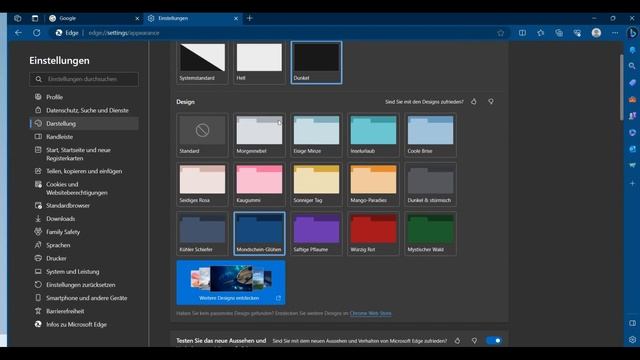
Task: Open sidebar tools briefcase icon
Action: point(632,99)
